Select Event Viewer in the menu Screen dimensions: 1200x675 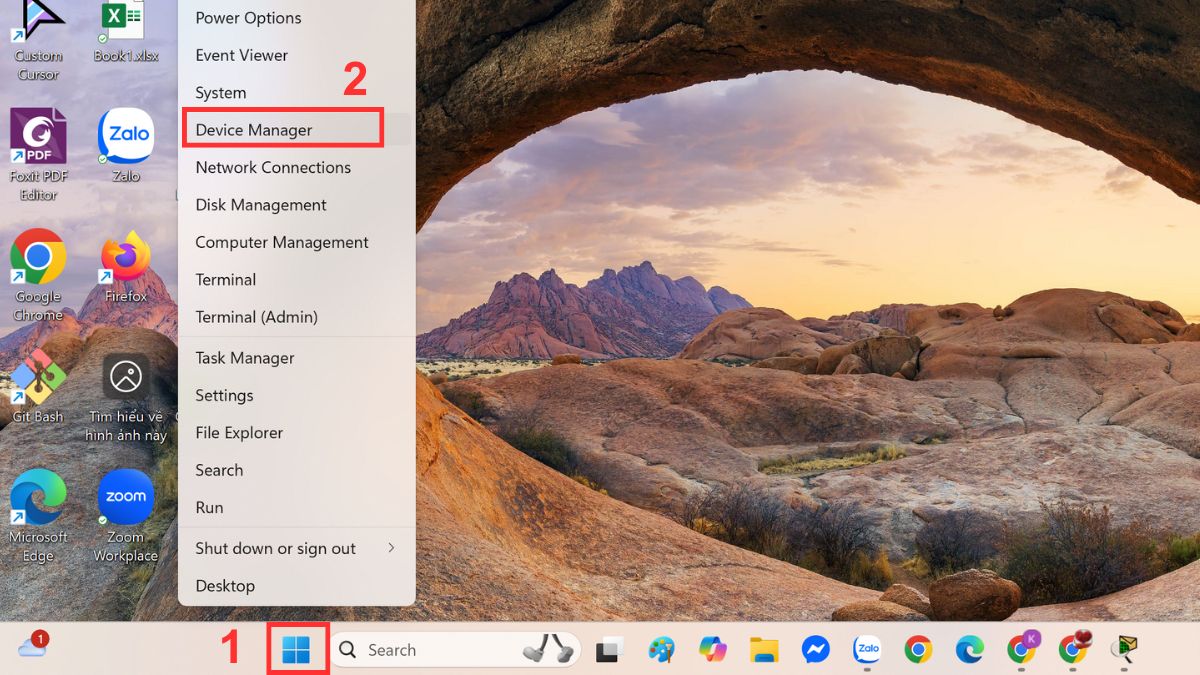click(241, 55)
